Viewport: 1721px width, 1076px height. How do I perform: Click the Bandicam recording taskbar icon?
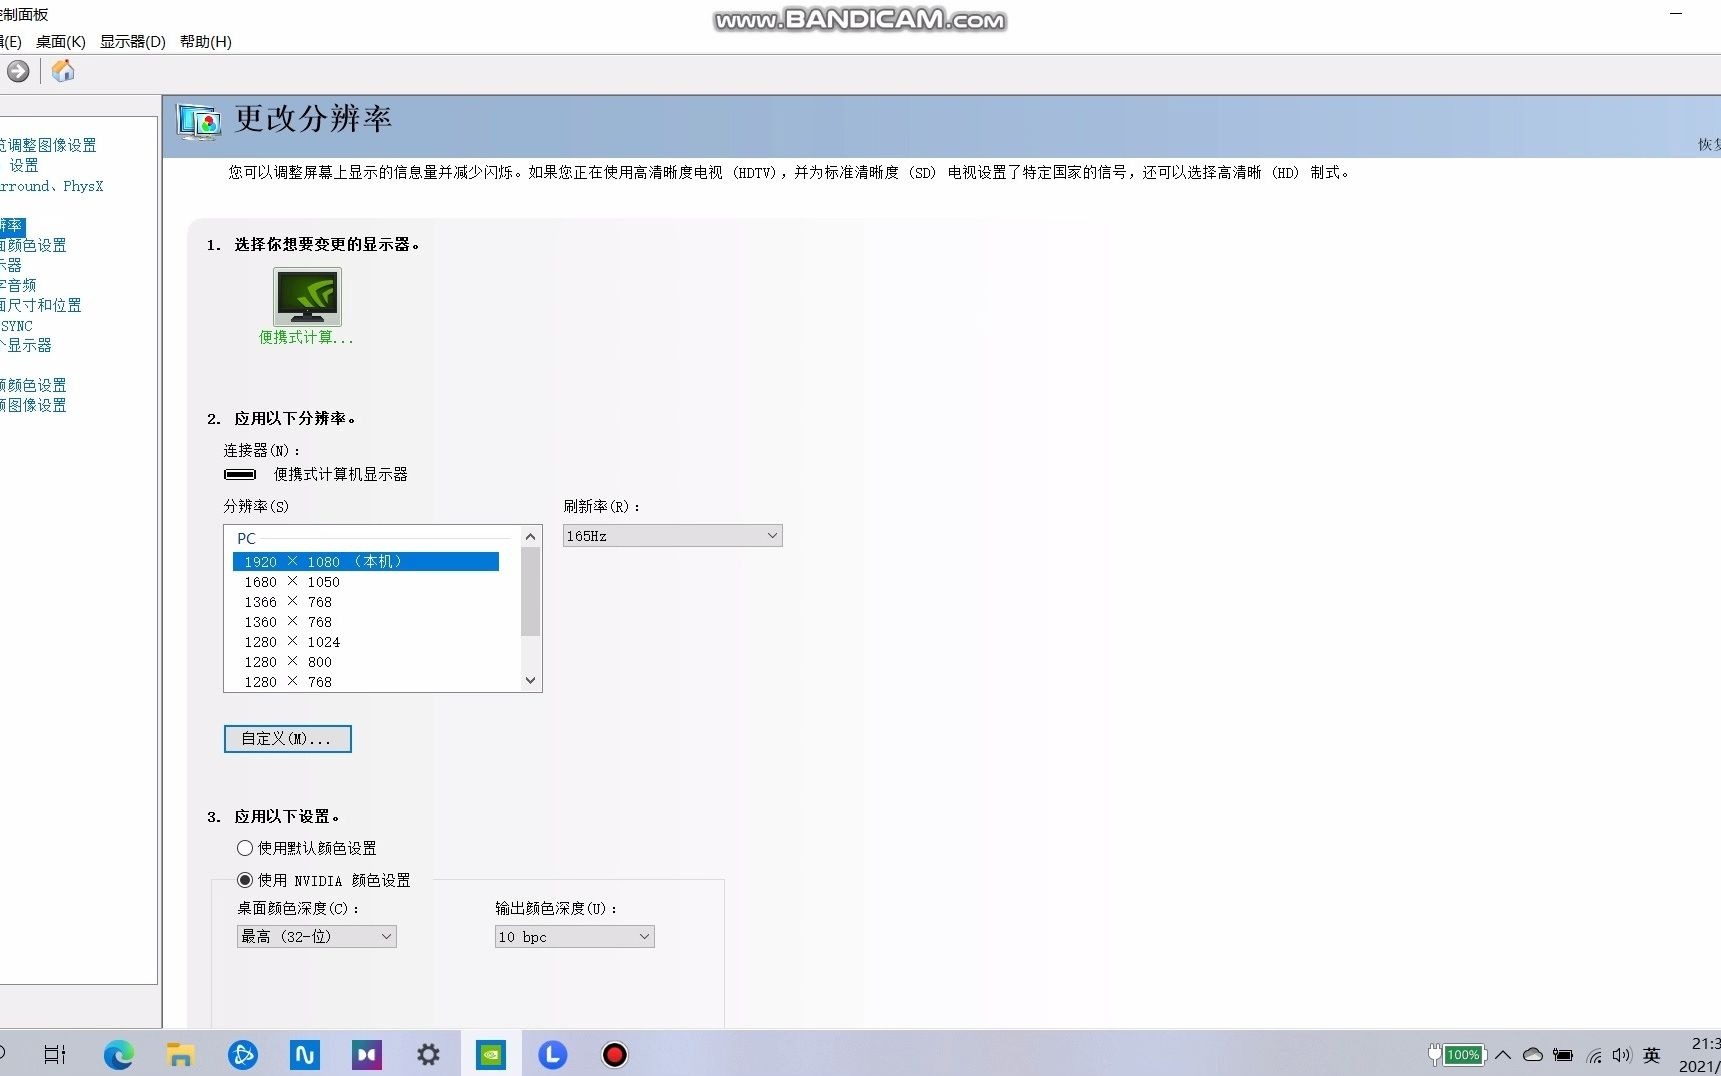click(x=614, y=1054)
